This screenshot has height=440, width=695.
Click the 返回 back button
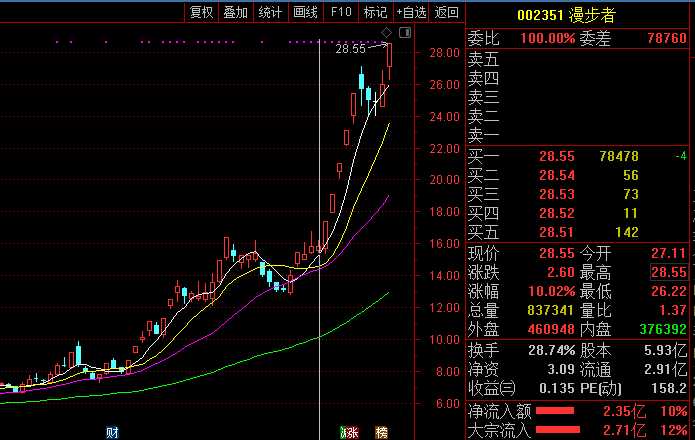447,12
